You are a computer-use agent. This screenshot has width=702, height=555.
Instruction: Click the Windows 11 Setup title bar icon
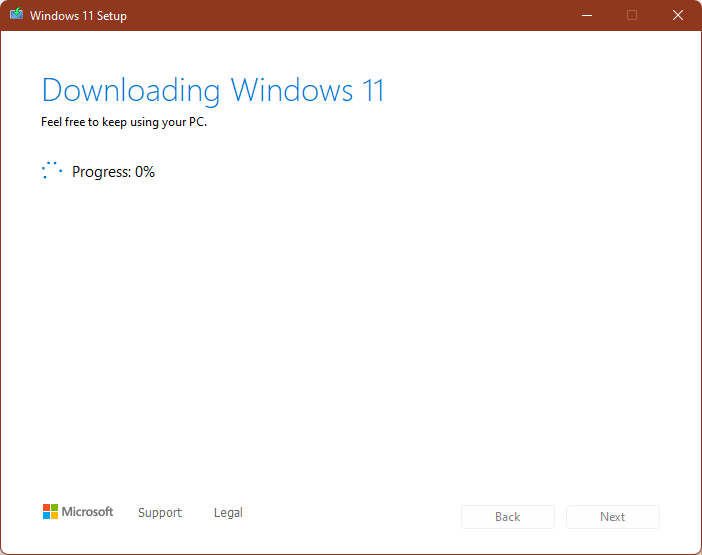(17, 14)
